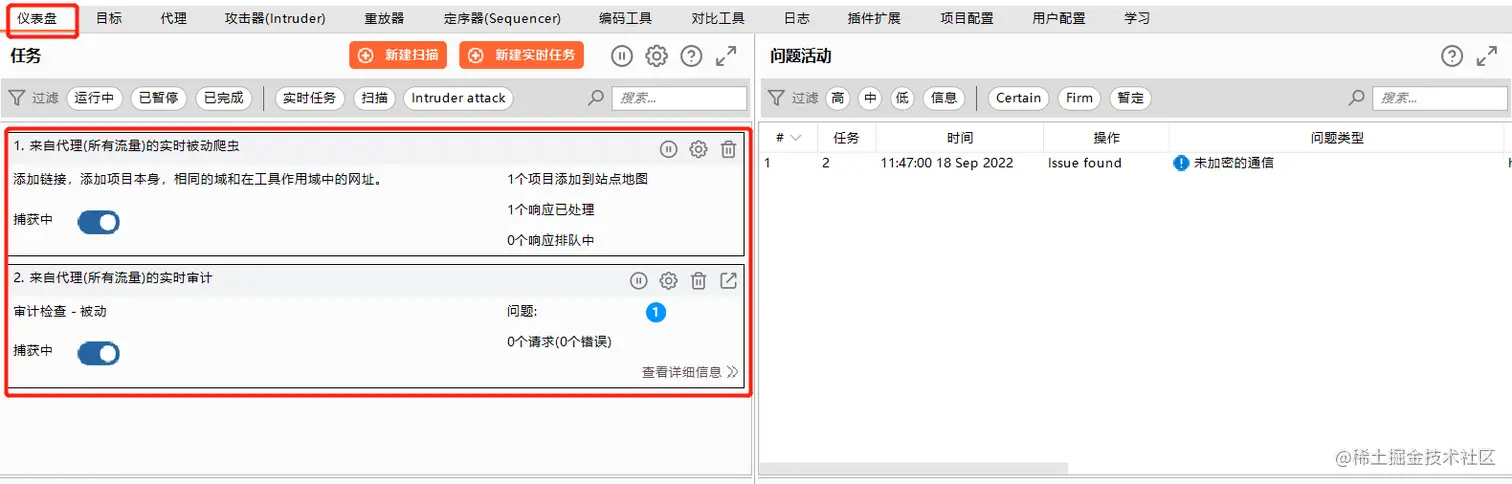1512x484 pixels.
Task: Sort issues by the 操作 column header
Action: [x=1107, y=138]
